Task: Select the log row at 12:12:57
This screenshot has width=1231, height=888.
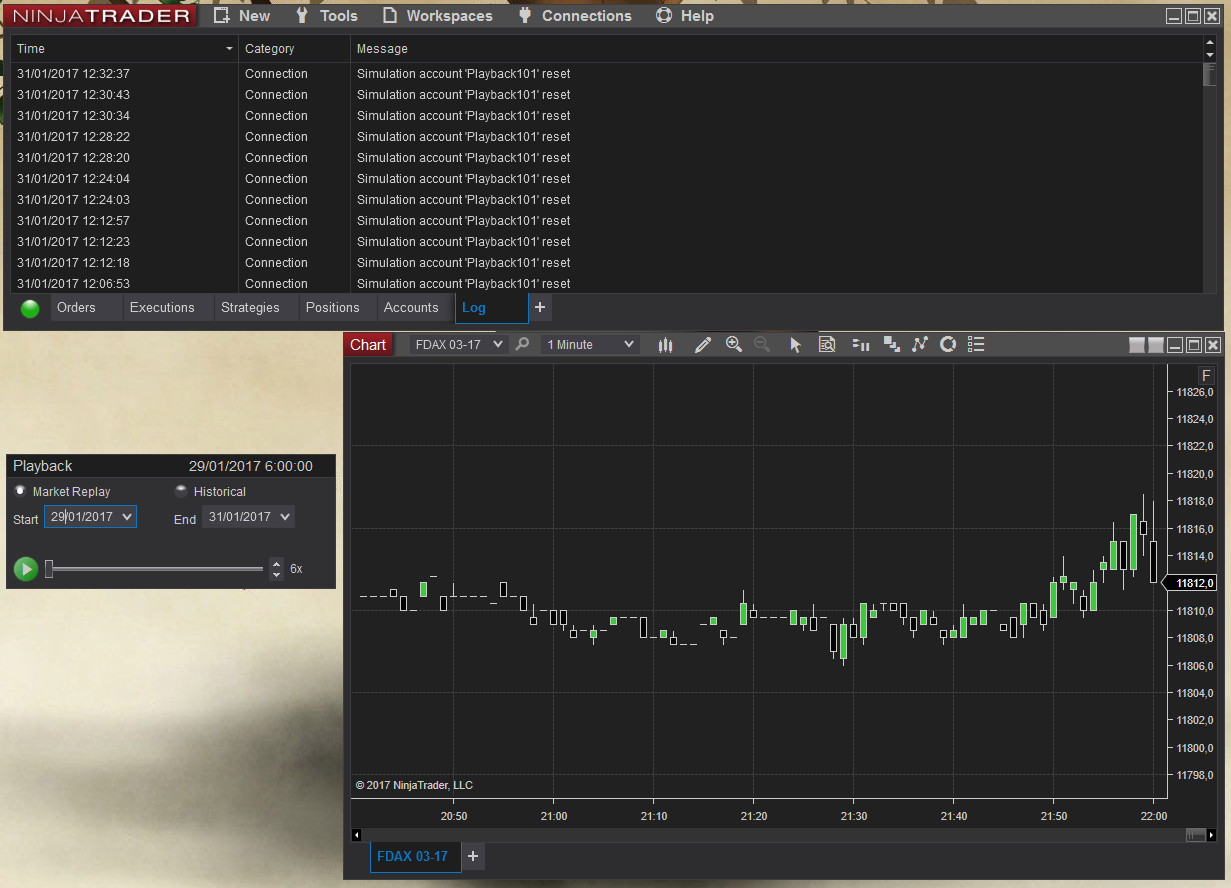Action: coord(607,221)
